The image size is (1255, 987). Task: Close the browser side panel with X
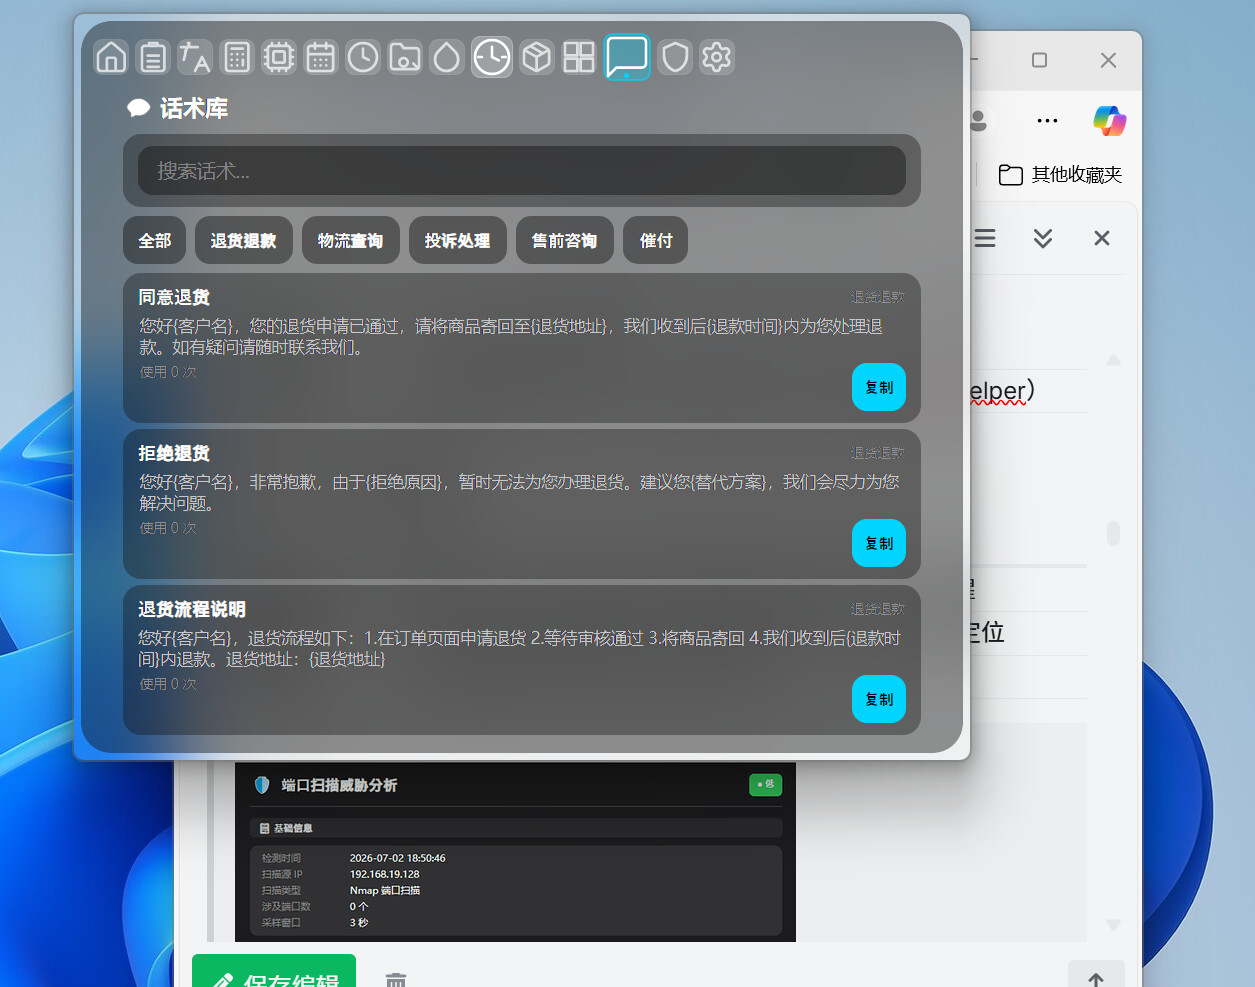1102,238
